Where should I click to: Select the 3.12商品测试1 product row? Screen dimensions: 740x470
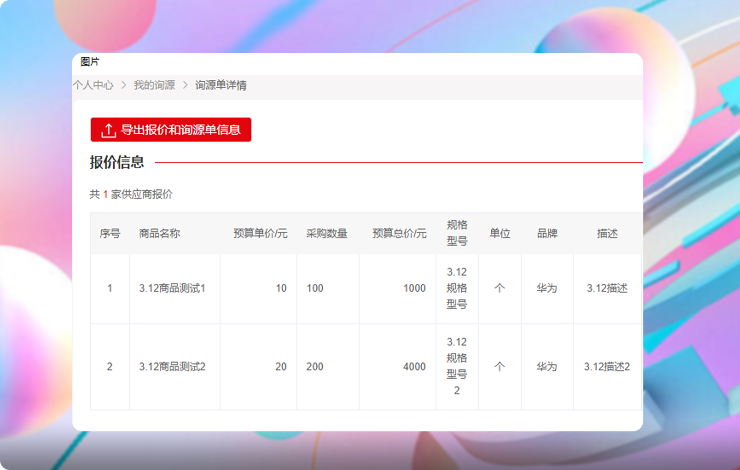click(172, 288)
